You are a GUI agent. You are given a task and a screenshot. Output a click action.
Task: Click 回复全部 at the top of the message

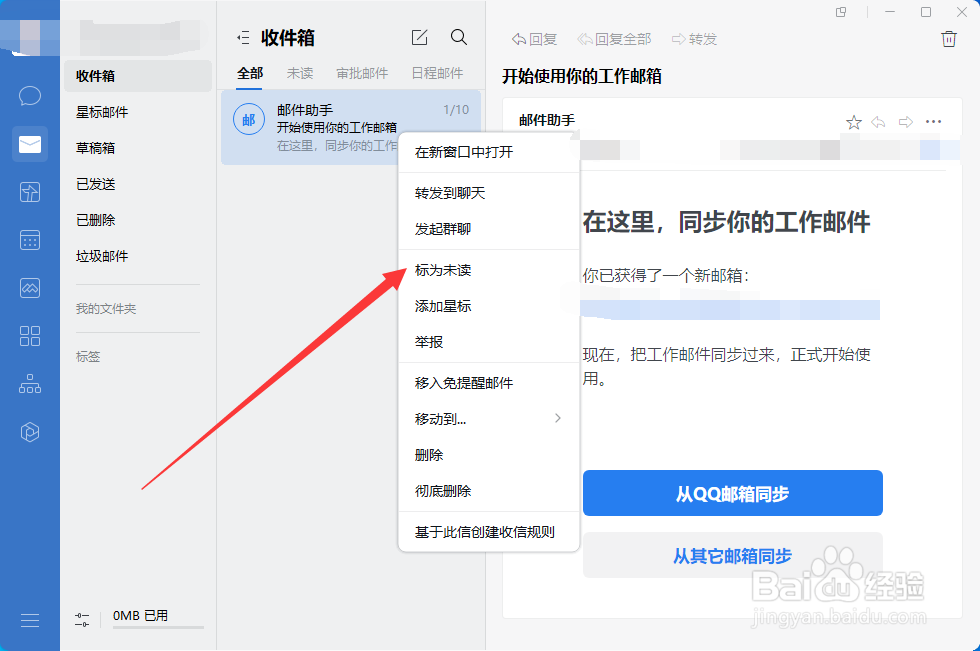(x=614, y=39)
